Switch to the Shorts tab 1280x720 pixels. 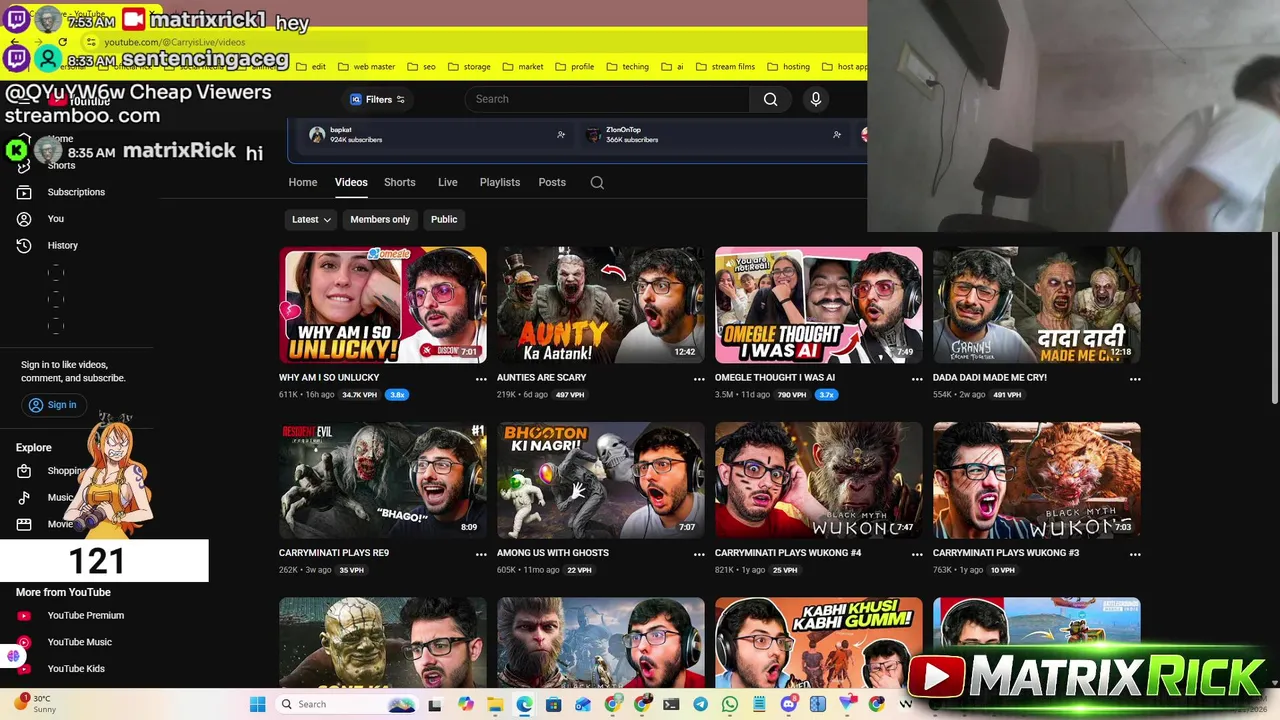pyautogui.click(x=399, y=182)
